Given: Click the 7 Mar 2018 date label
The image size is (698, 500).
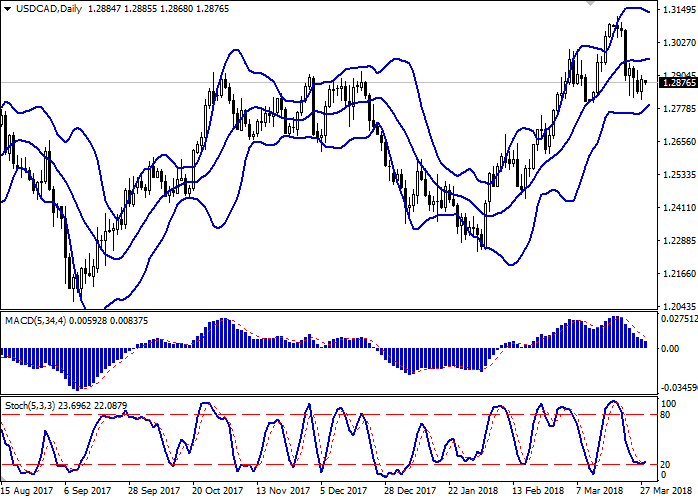Looking at the screenshot, I should (599, 491).
